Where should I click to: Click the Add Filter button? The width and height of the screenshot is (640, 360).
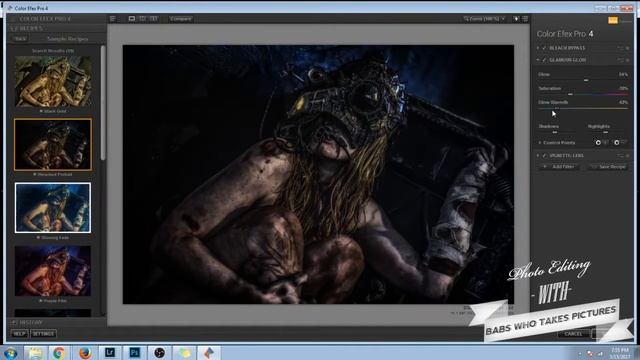click(x=560, y=167)
